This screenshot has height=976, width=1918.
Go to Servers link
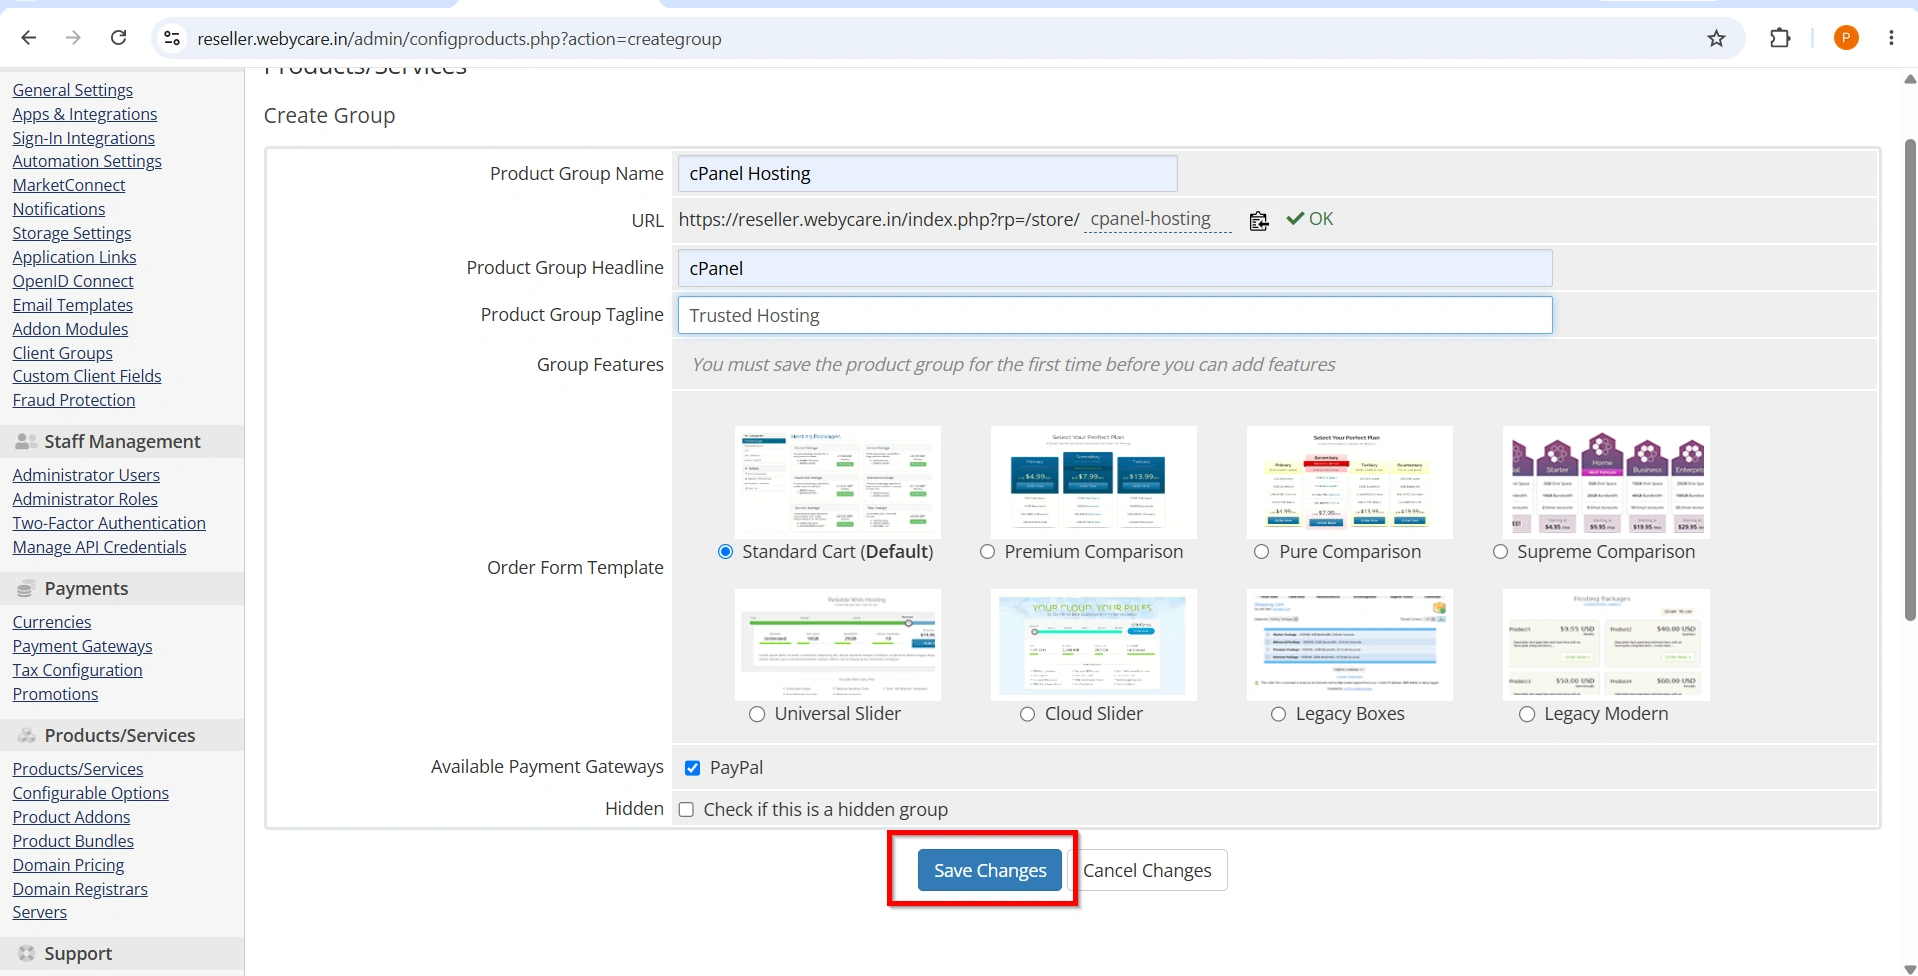click(40, 912)
